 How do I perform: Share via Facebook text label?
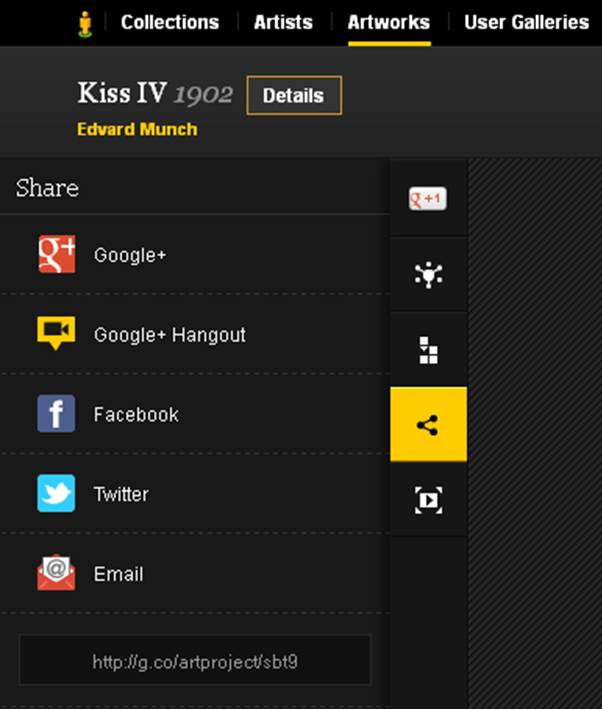click(136, 415)
